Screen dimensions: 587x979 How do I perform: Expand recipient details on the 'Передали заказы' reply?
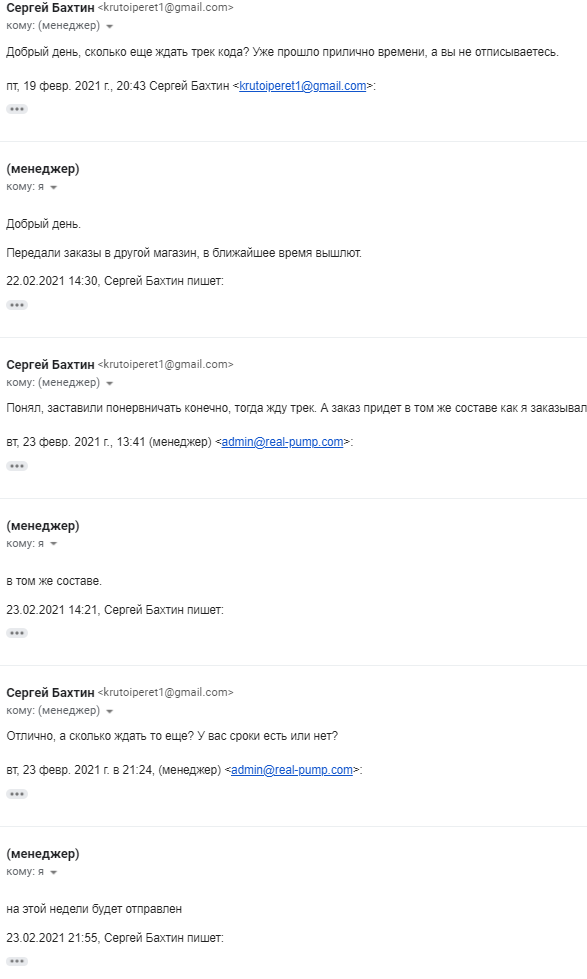pos(54,187)
